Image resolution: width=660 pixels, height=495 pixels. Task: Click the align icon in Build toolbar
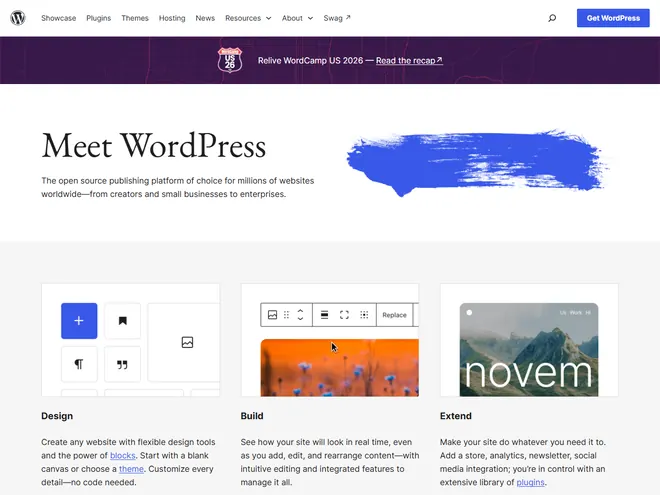point(325,315)
